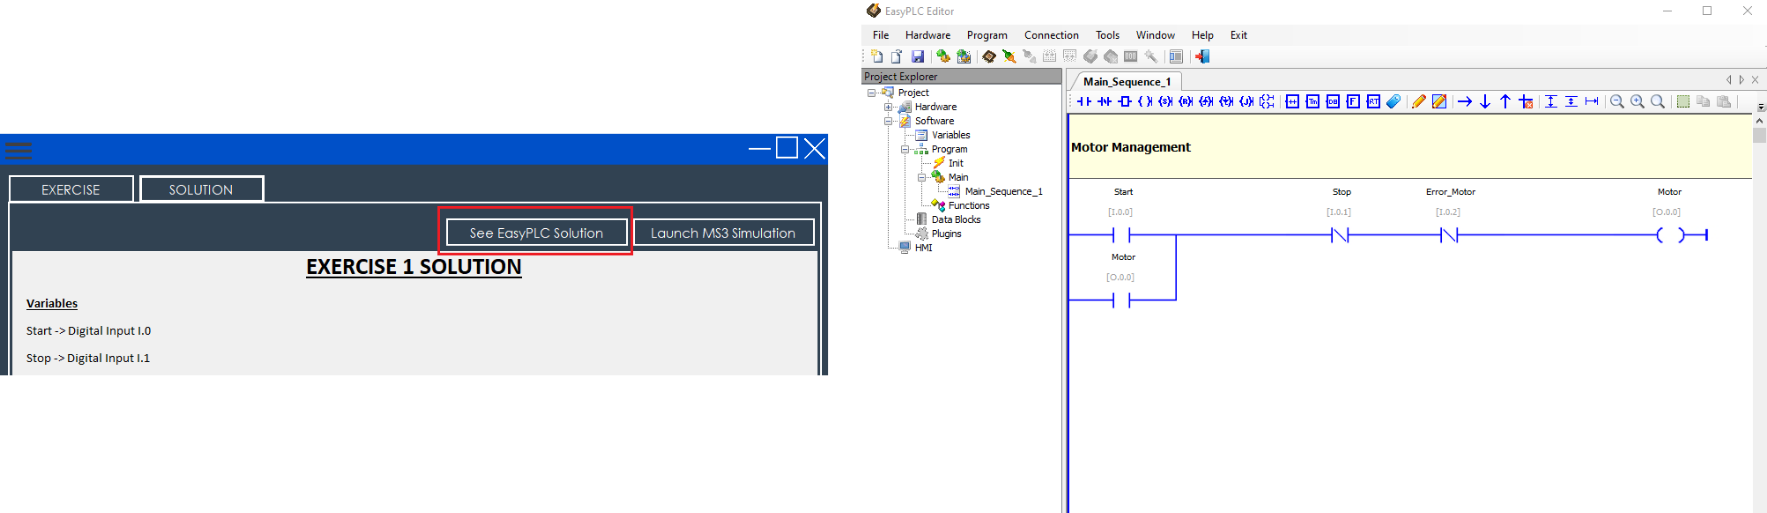Collapse the Program tree node

point(905,149)
